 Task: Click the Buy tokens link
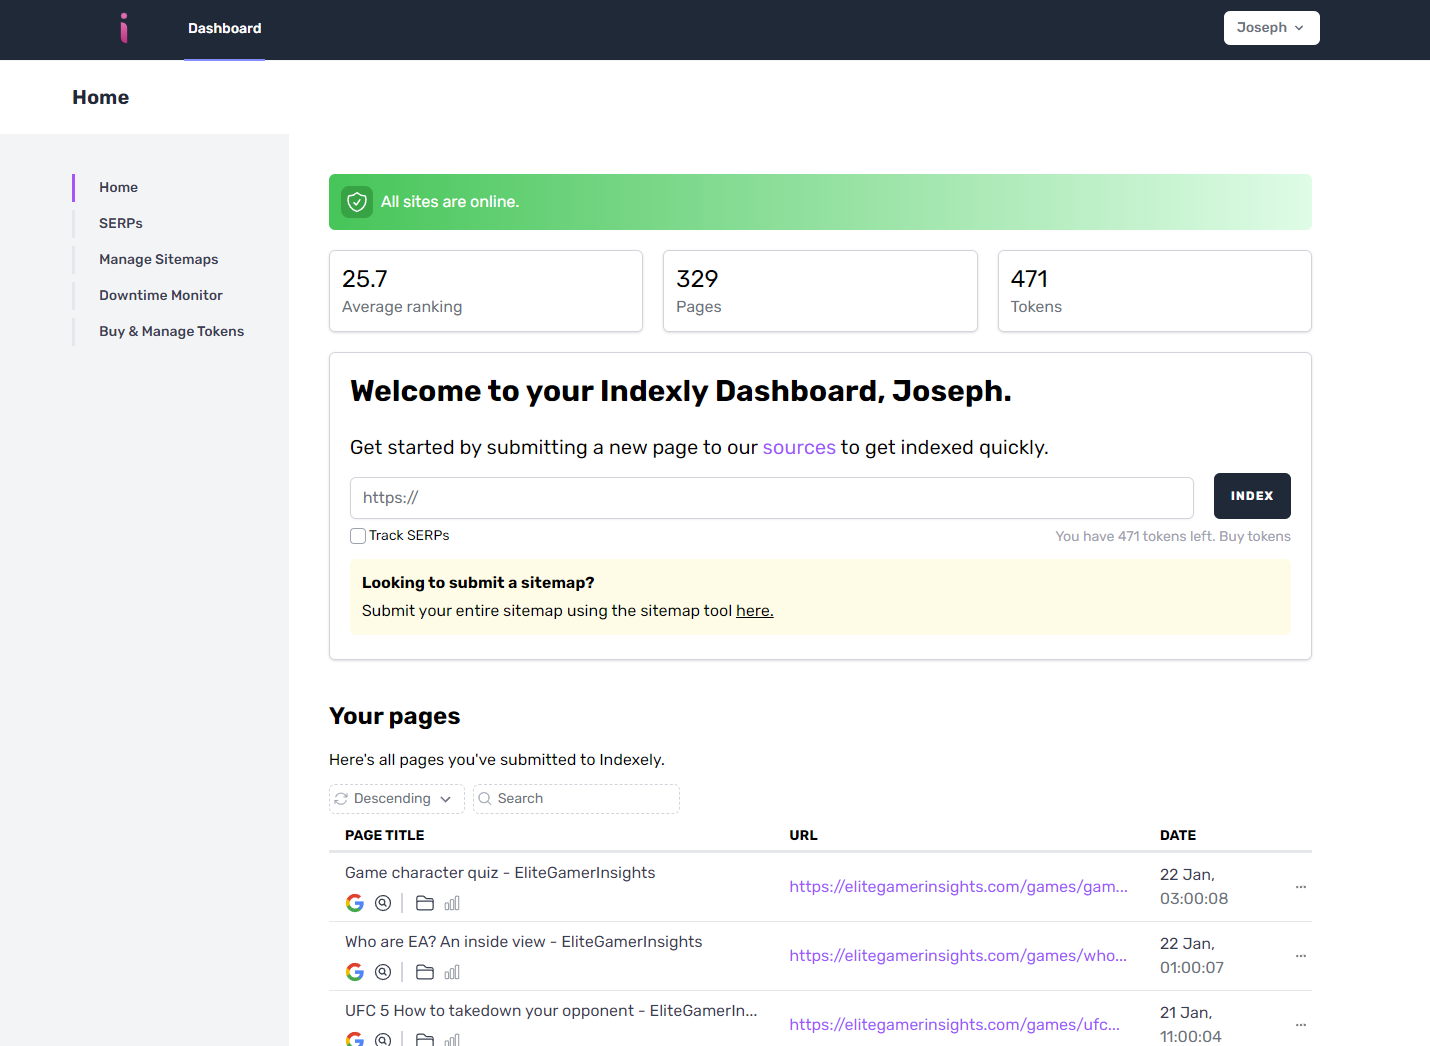[x=1255, y=536]
